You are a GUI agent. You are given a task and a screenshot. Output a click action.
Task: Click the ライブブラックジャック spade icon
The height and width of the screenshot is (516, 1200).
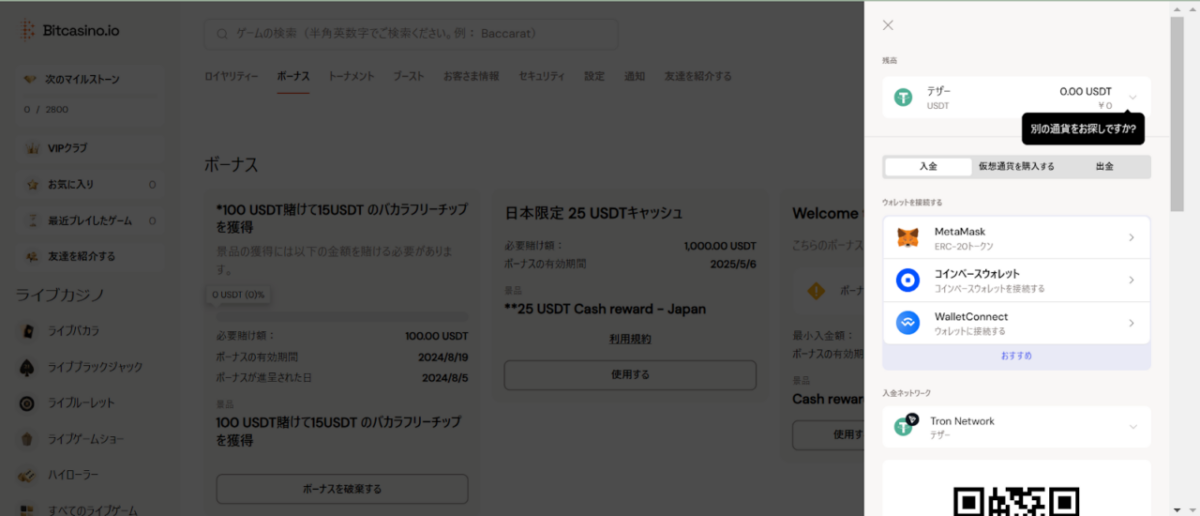[x=27, y=367]
